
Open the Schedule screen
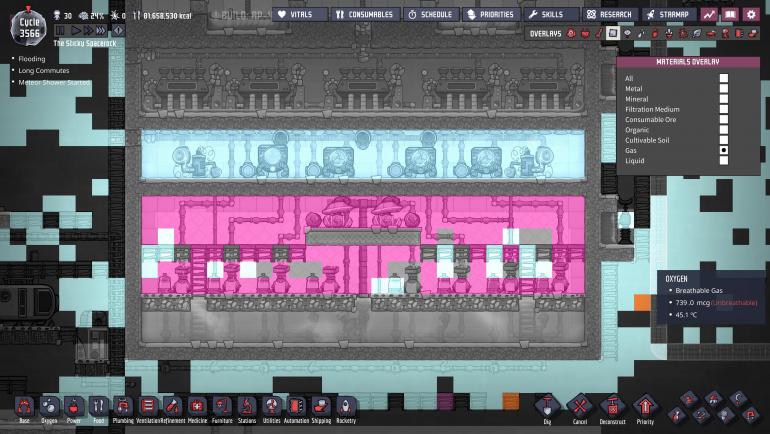431,15
